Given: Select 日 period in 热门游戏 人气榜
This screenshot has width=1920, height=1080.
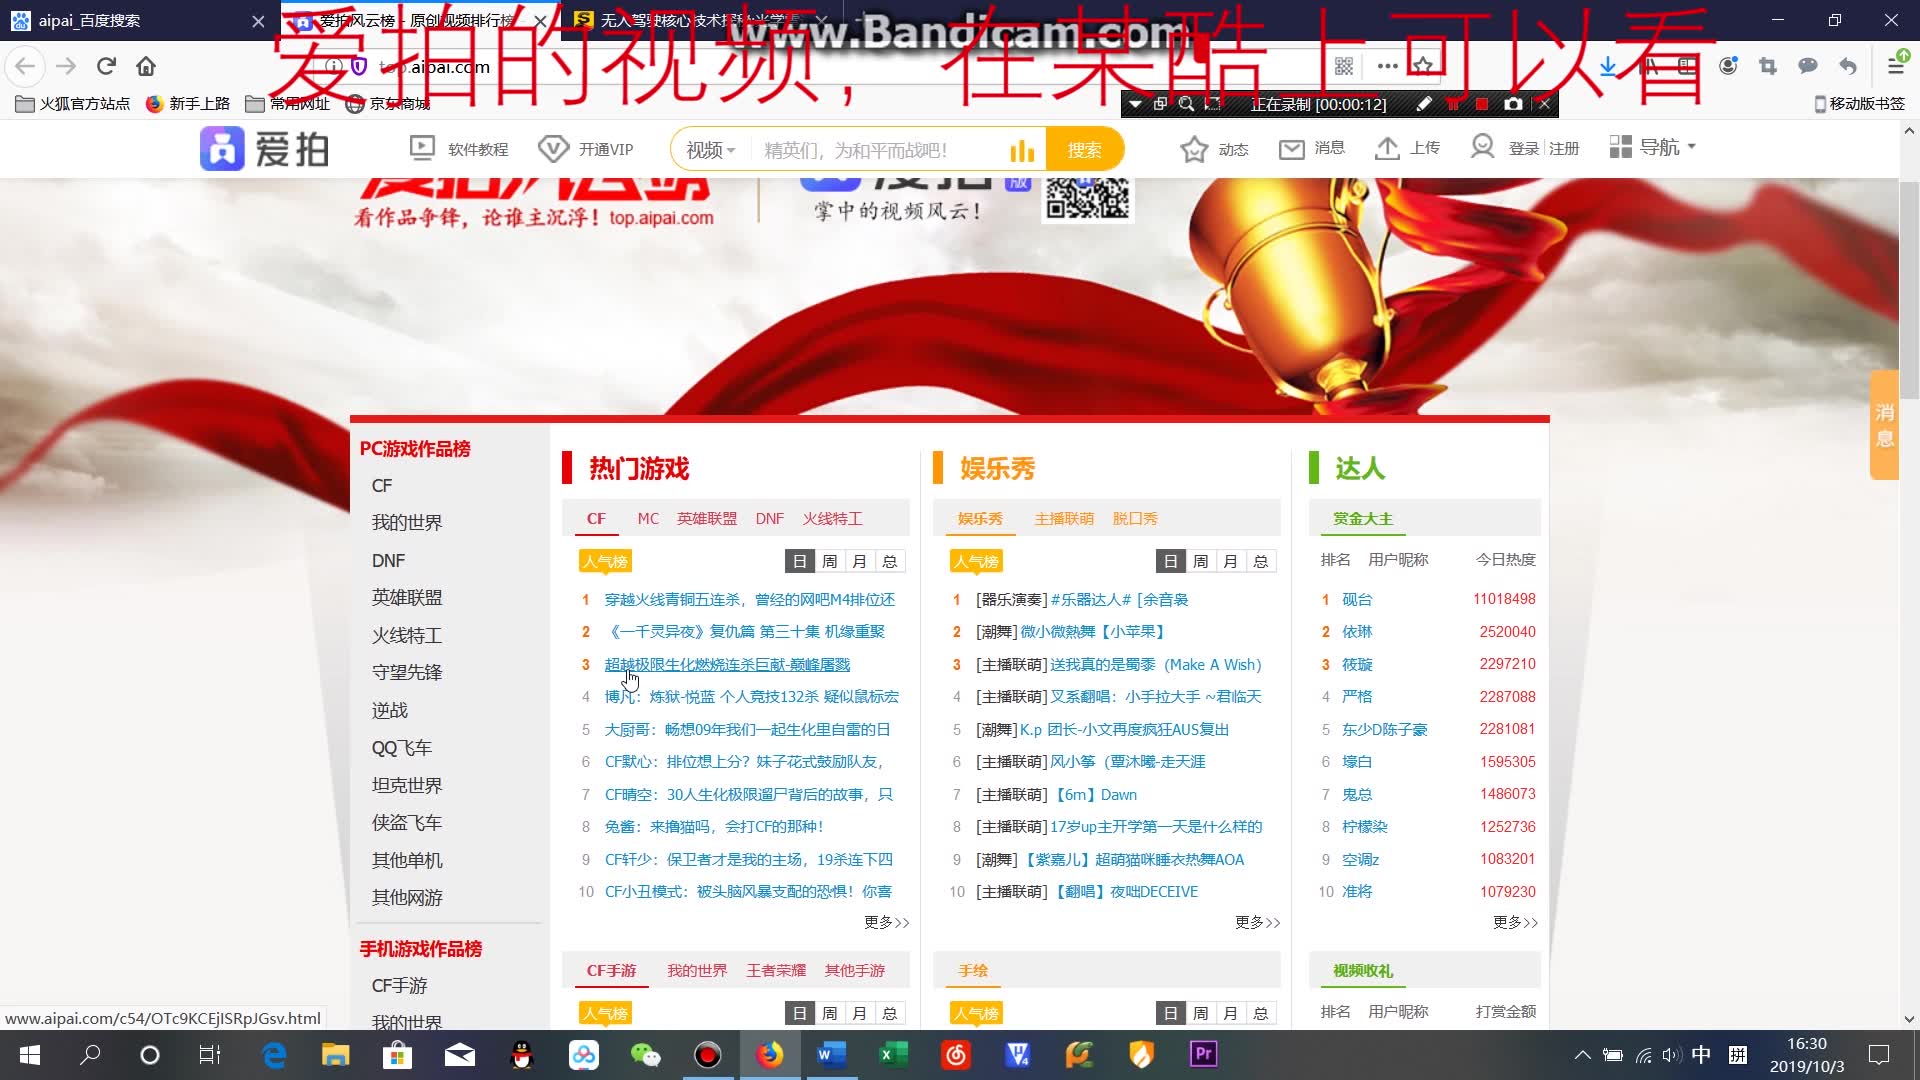Looking at the screenshot, I should point(800,561).
